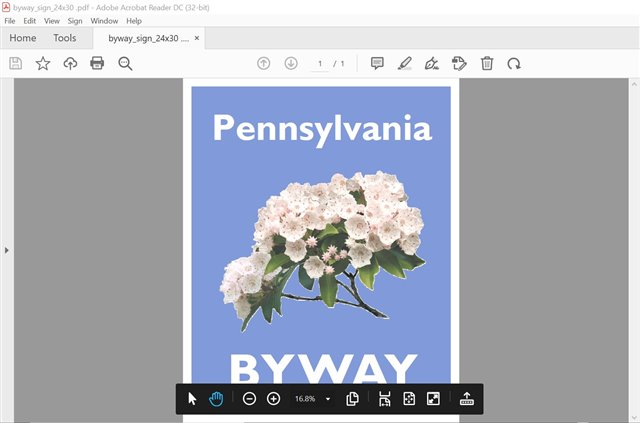Click the BYWAY text on the sign
Screen dimensions: 640x423
click(323, 368)
